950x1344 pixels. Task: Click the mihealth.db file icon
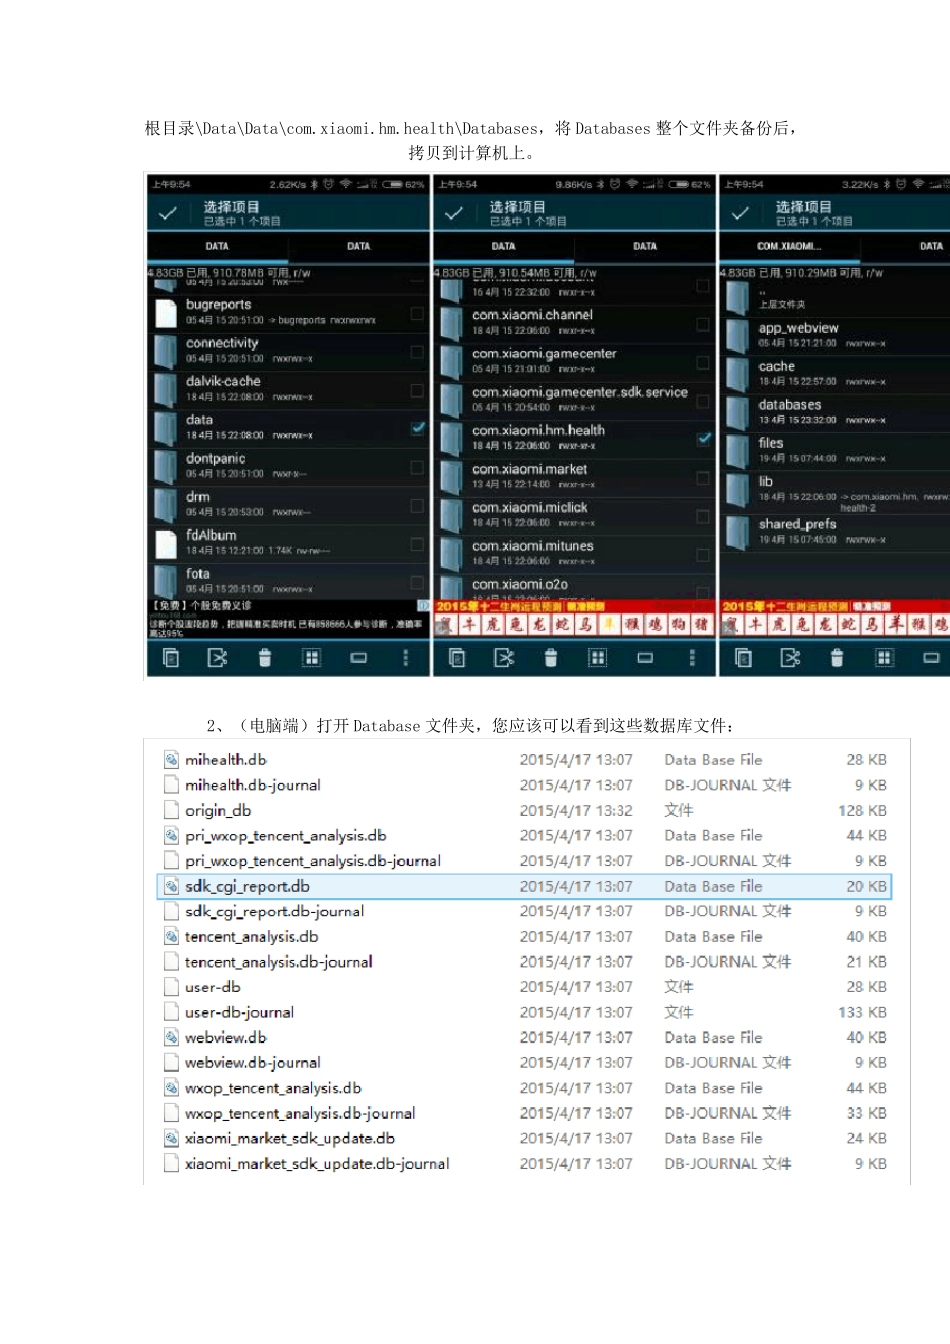click(x=171, y=760)
